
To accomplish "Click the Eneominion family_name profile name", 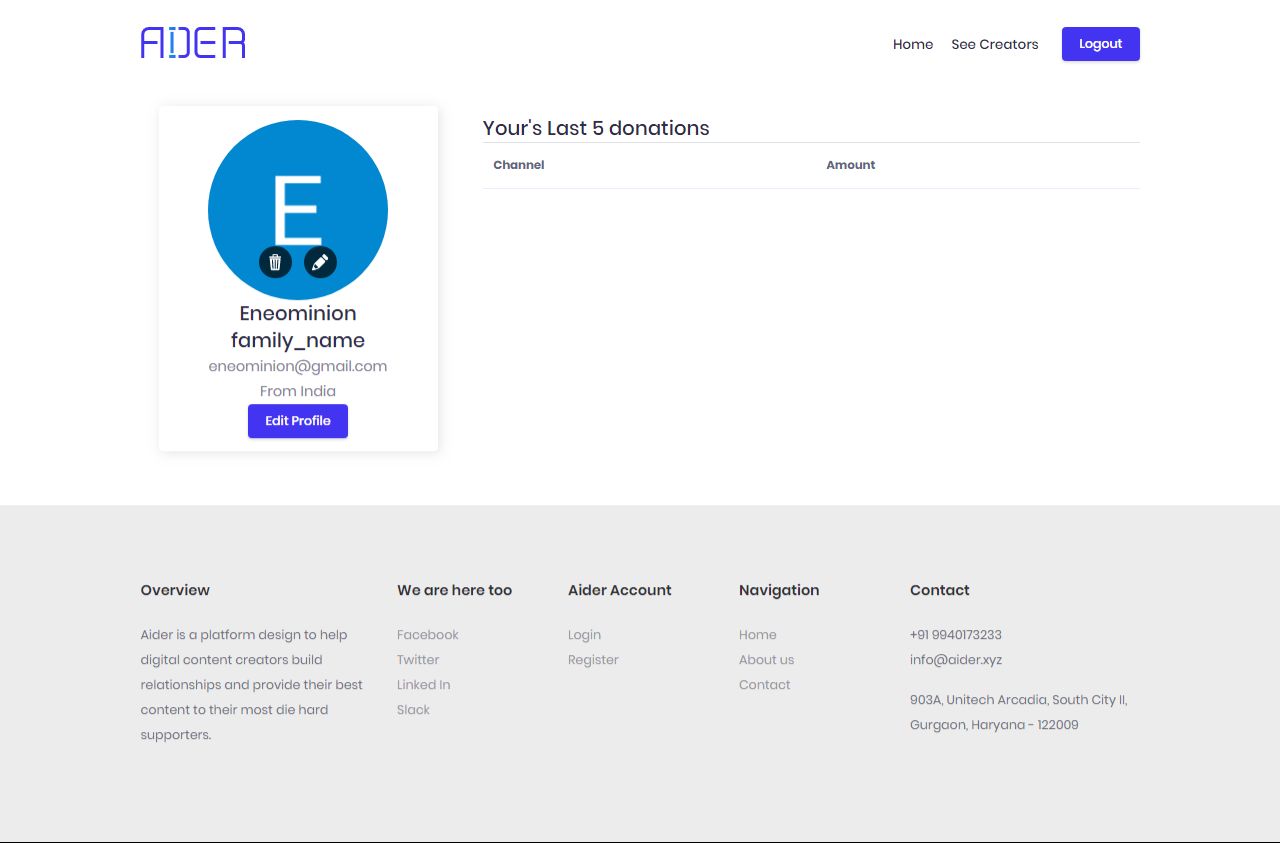I will coord(298,327).
